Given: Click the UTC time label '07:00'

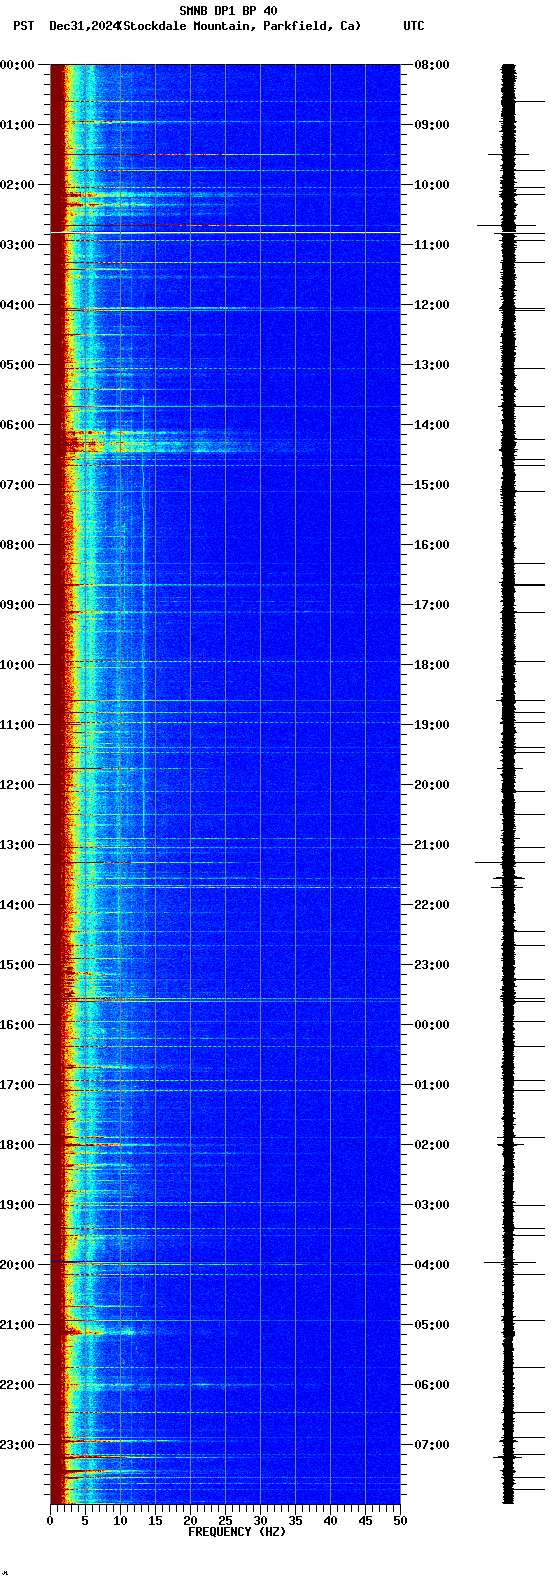Looking at the screenshot, I should (432, 1445).
